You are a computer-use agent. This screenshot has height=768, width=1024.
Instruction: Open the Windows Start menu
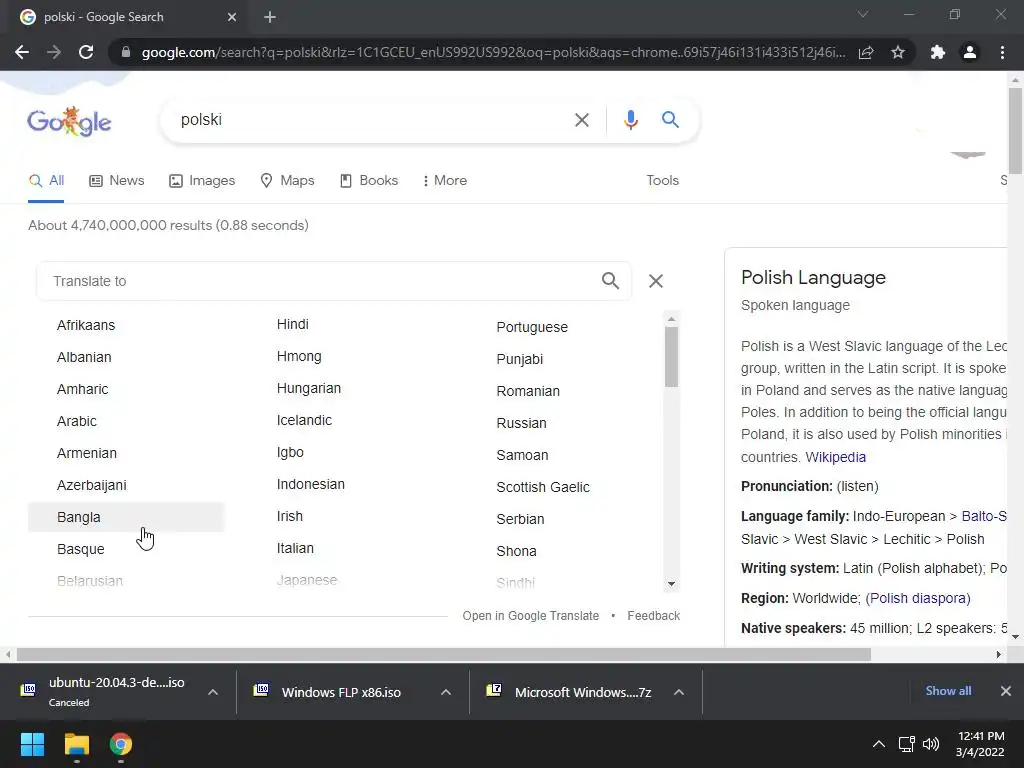[32, 744]
